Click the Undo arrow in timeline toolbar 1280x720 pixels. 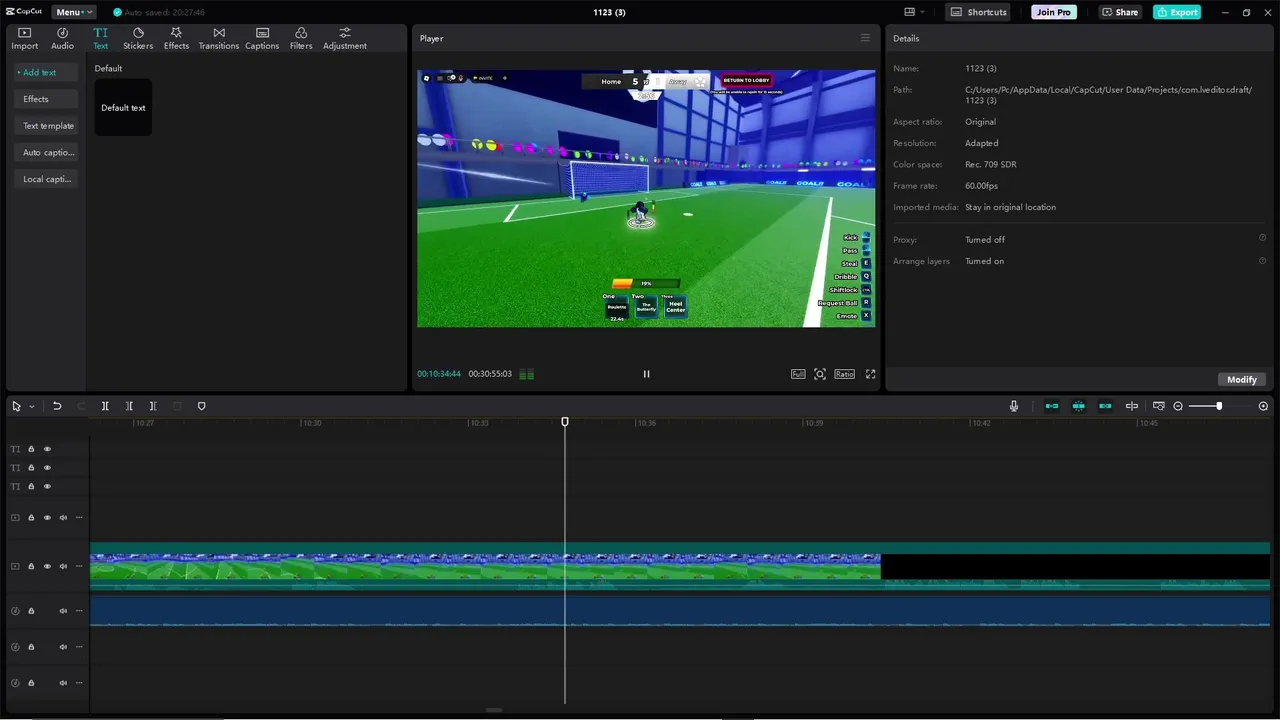pyautogui.click(x=57, y=406)
